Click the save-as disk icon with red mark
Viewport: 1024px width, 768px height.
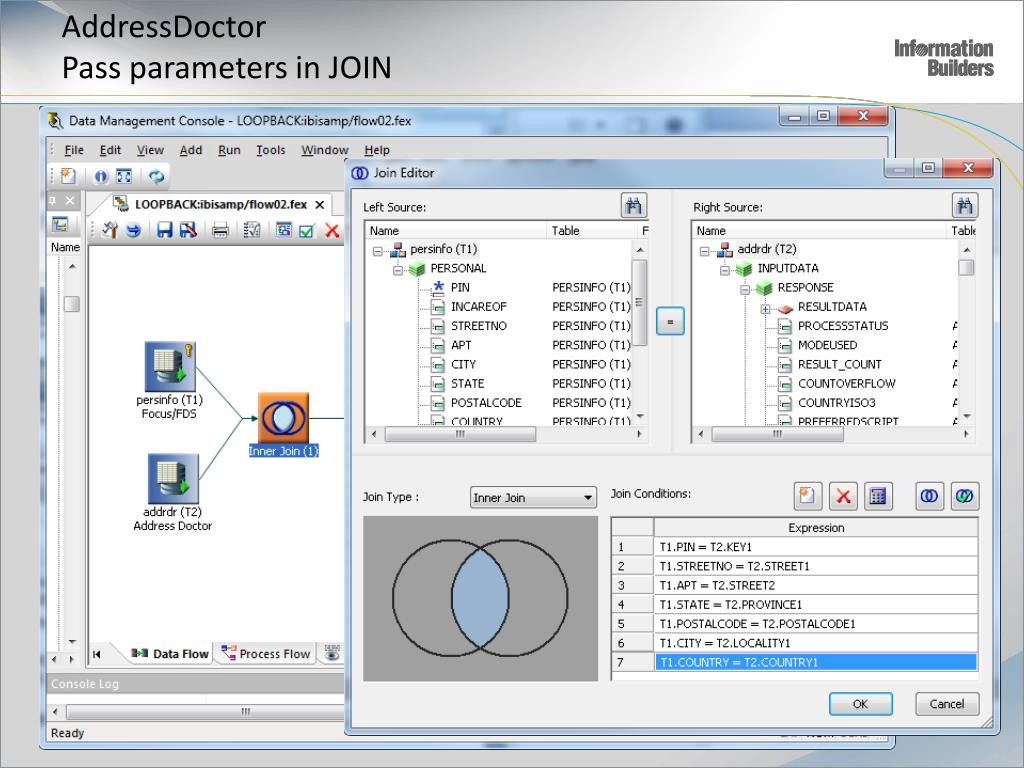pyautogui.click(x=188, y=230)
